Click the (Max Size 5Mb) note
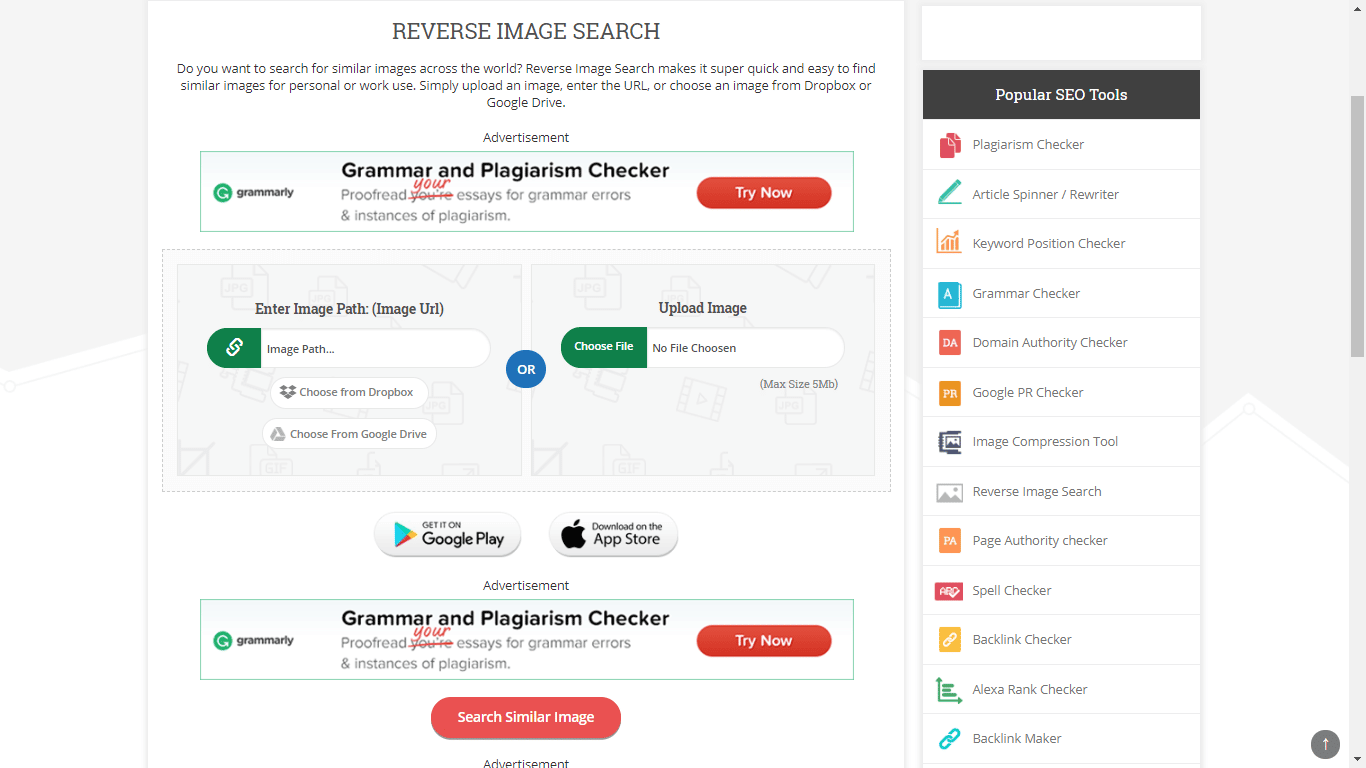The width and height of the screenshot is (1366, 768). (799, 384)
